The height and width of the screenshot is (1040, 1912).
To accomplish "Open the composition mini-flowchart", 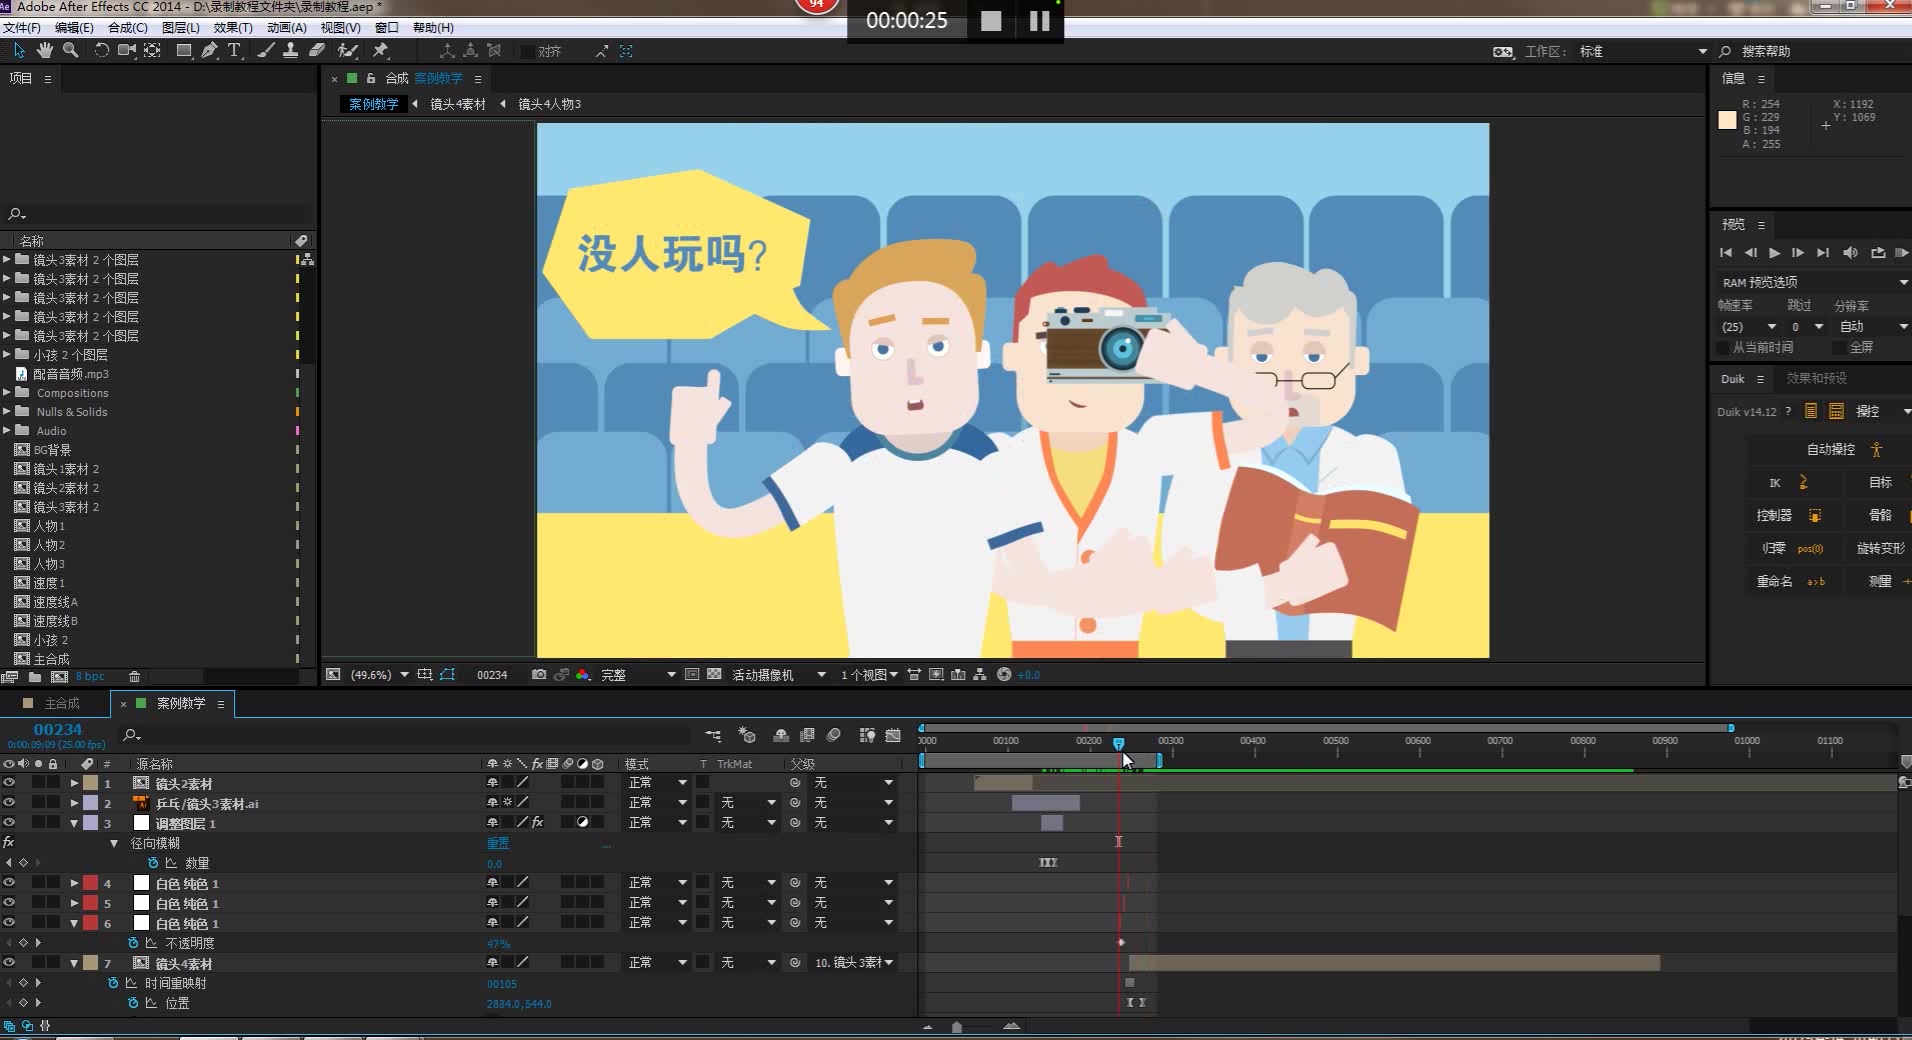I will coord(714,735).
